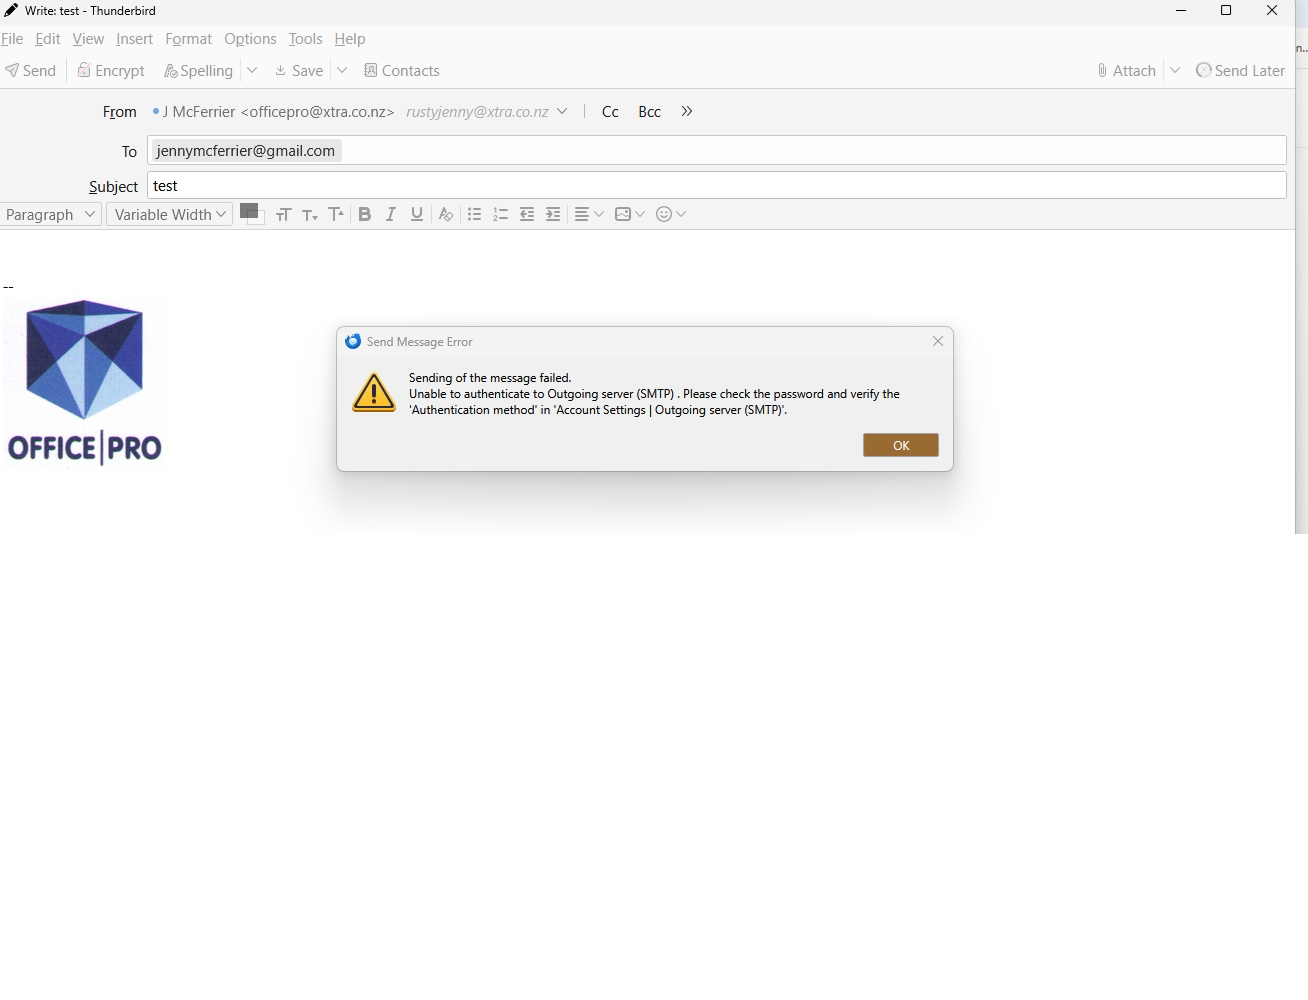
Task: Open the Help menu
Action: pyautogui.click(x=350, y=39)
